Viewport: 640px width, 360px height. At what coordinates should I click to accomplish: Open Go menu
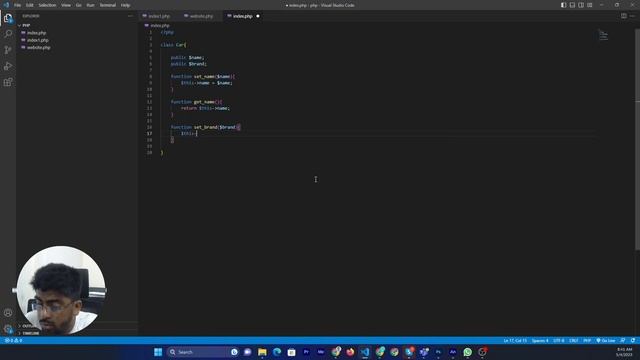coord(78,5)
